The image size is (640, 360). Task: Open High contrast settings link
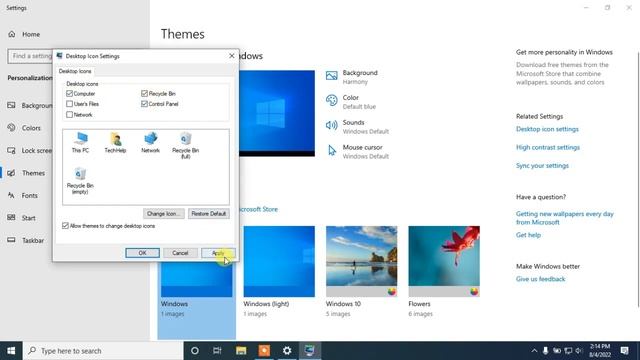(x=547, y=147)
